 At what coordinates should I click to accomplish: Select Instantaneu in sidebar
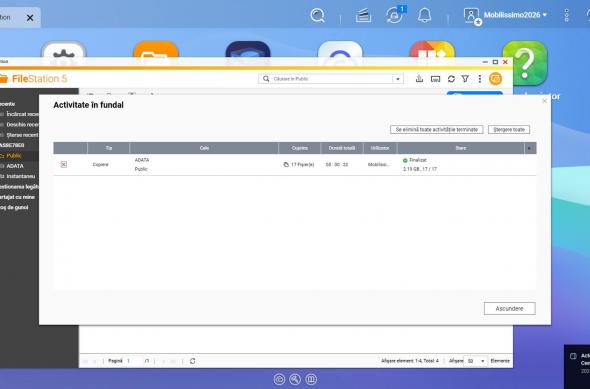pyautogui.click(x=20, y=176)
